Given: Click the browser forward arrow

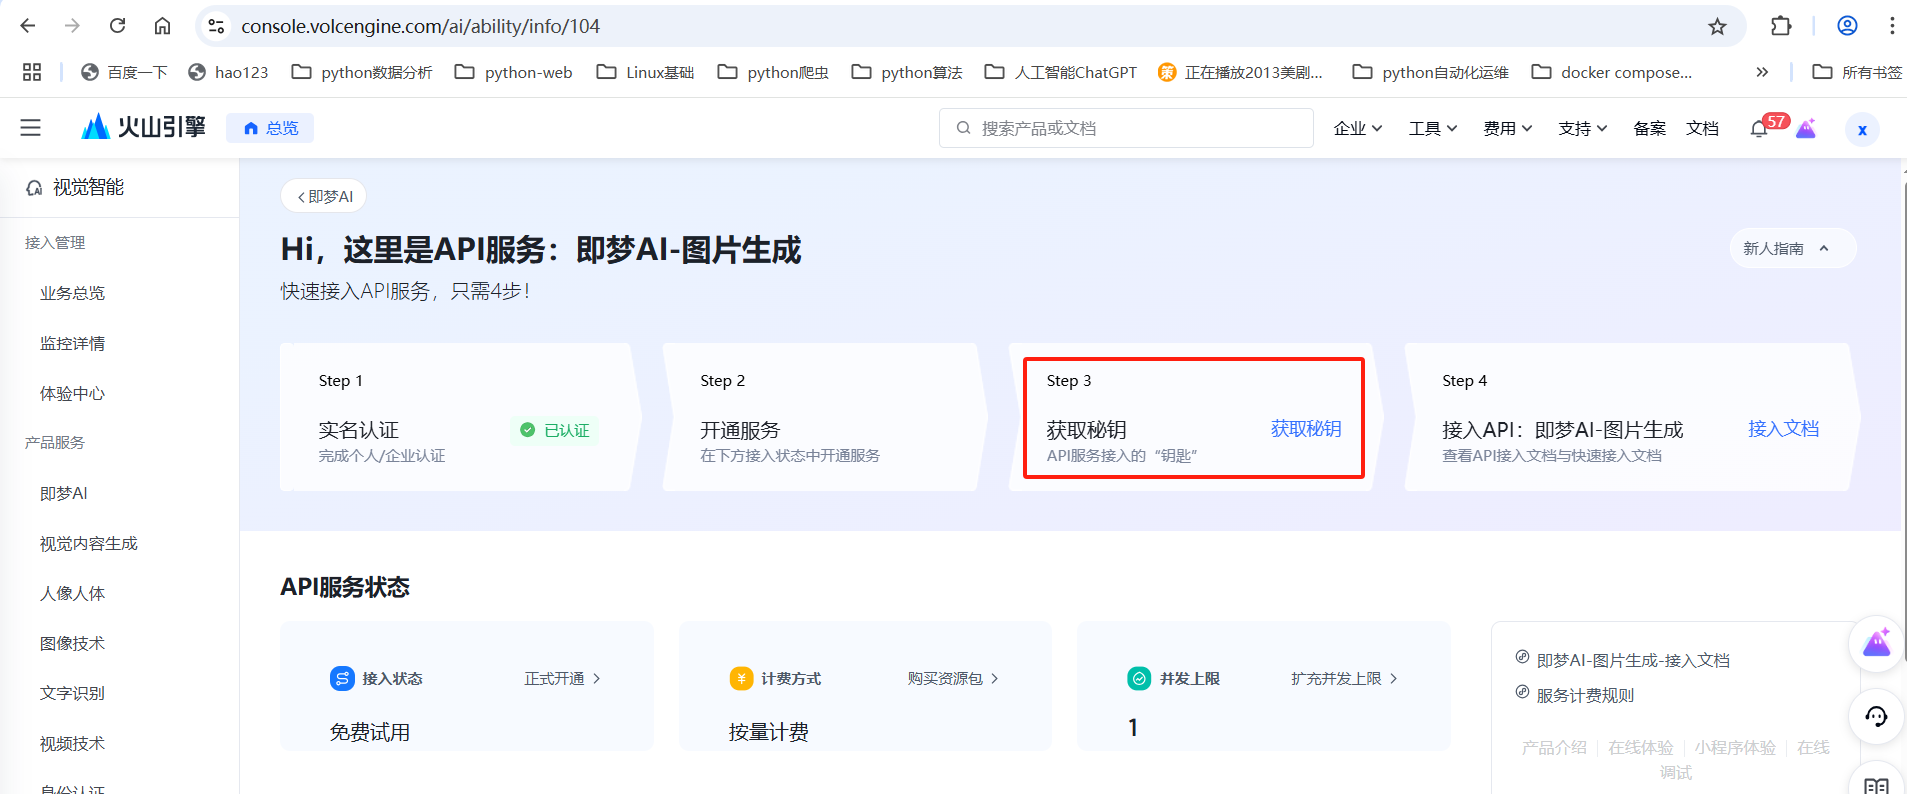Looking at the screenshot, I should (72, 26).
